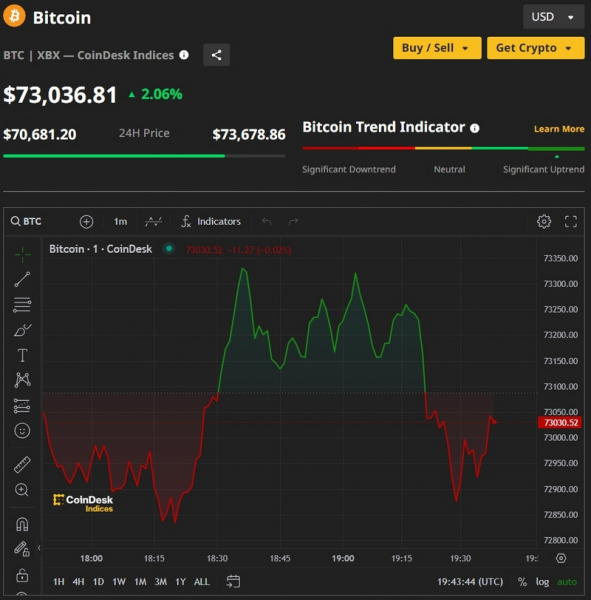Viewport: 591px width, 600px height.
Task: Expand the Get Crypto dropdown
Action: pos(535,48)
